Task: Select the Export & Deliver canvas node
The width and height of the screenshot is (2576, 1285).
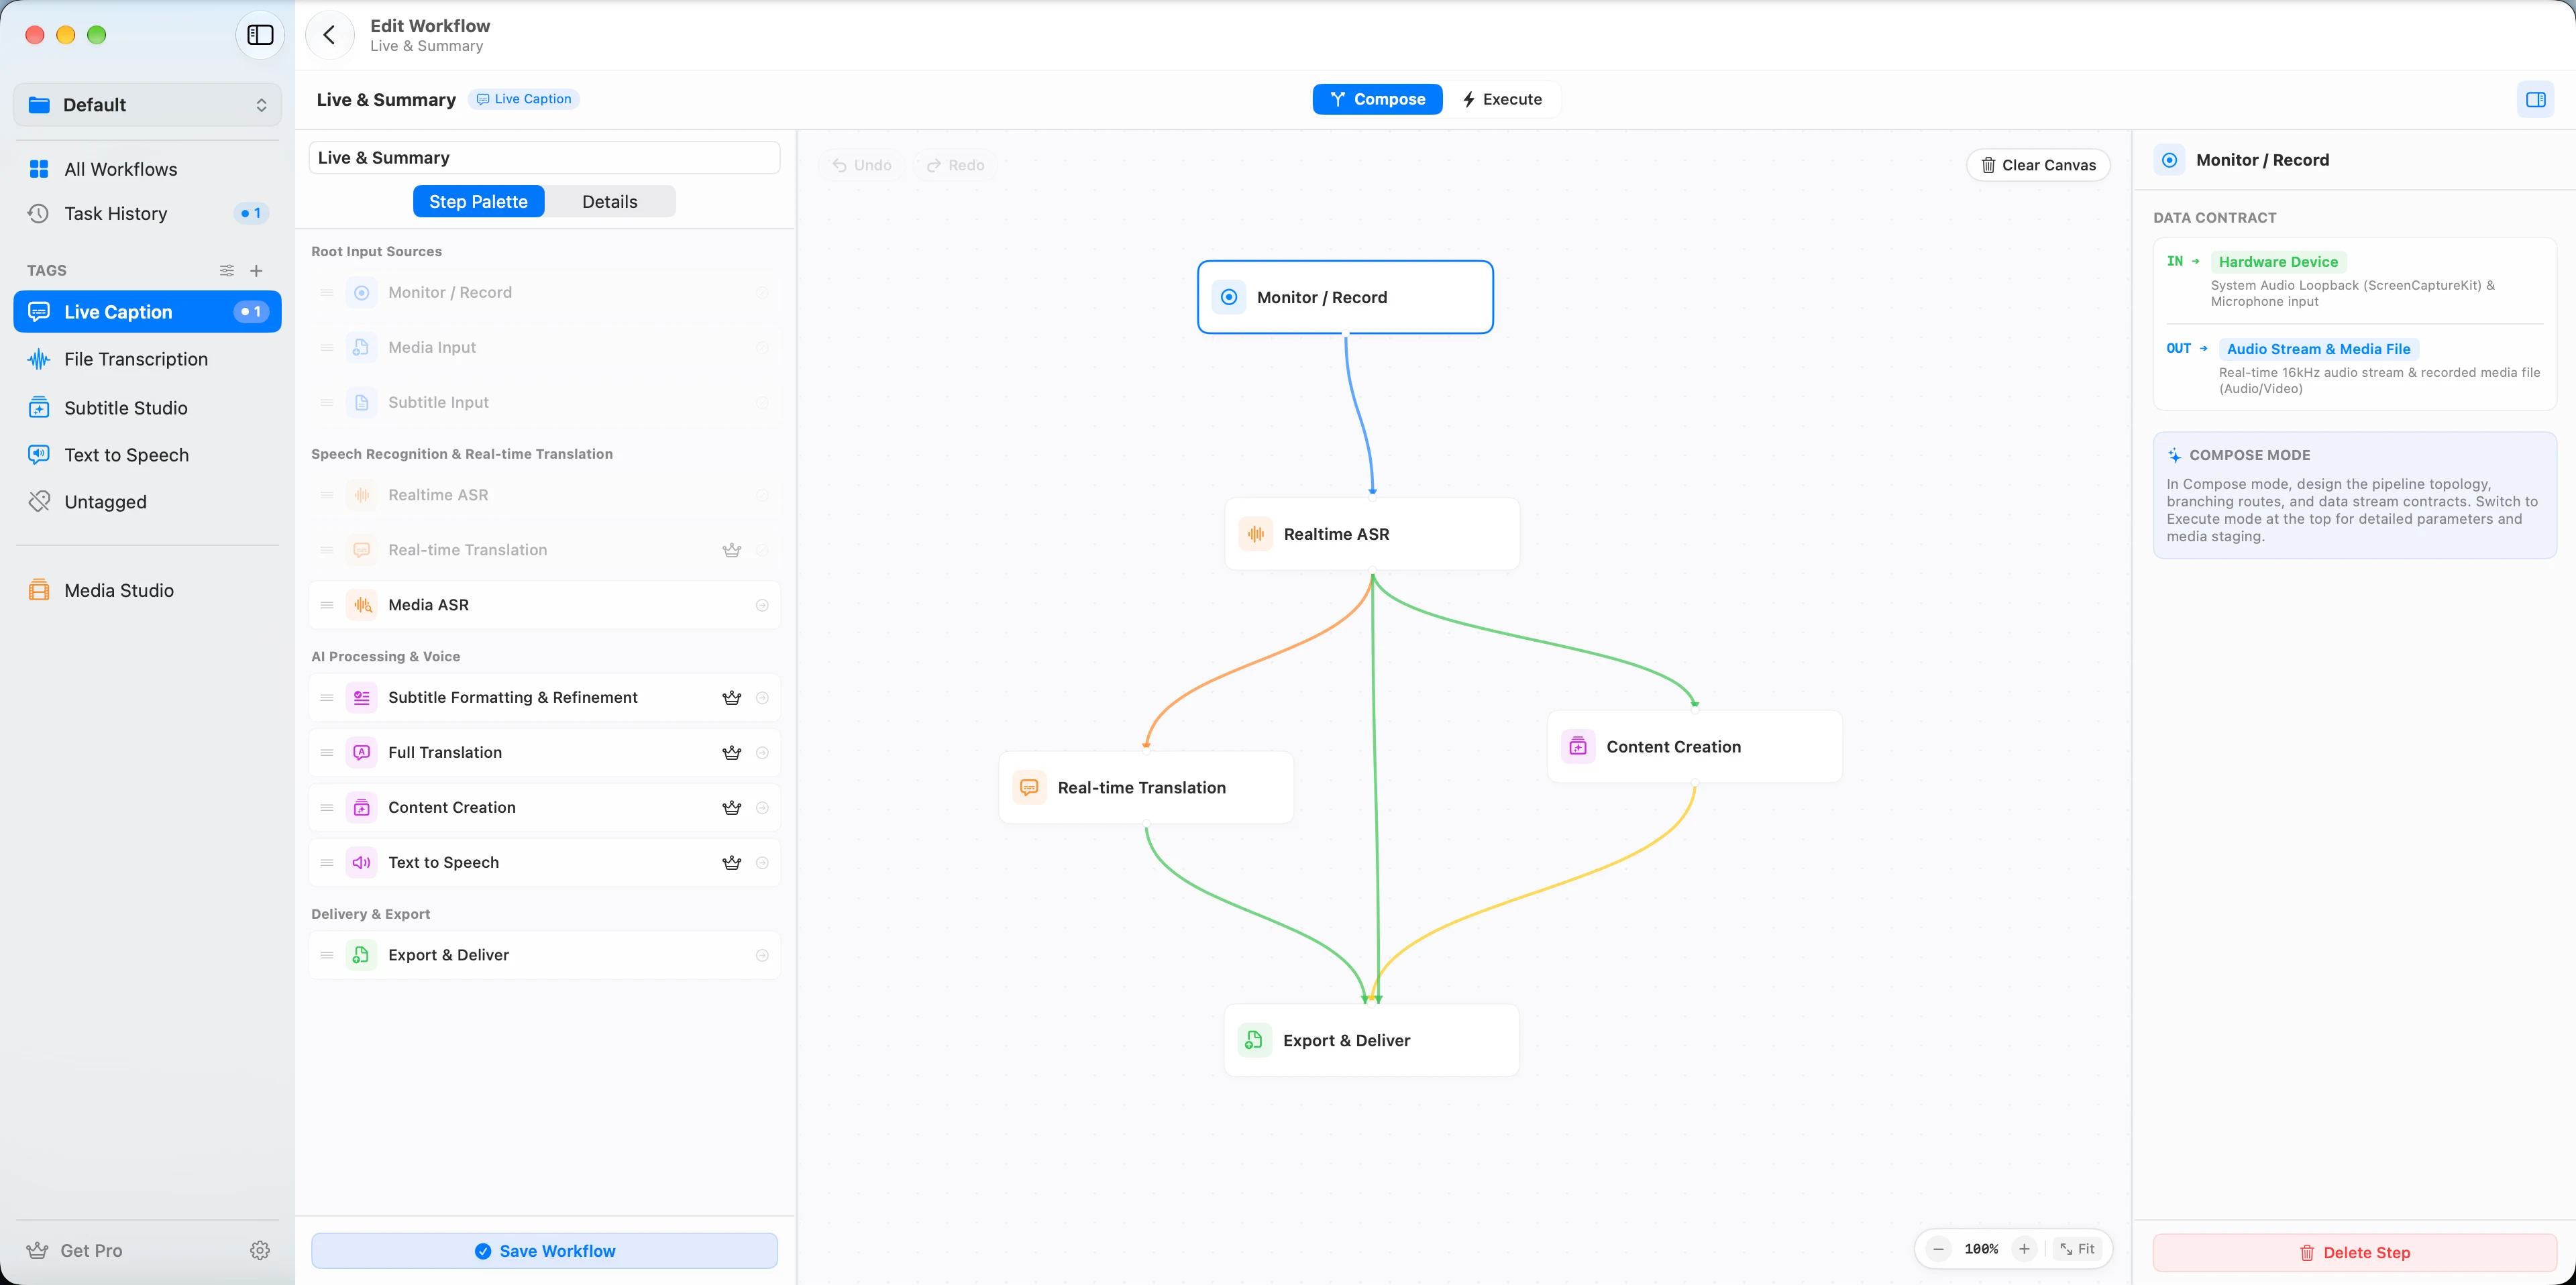Action: (x=1371, y=1040)
